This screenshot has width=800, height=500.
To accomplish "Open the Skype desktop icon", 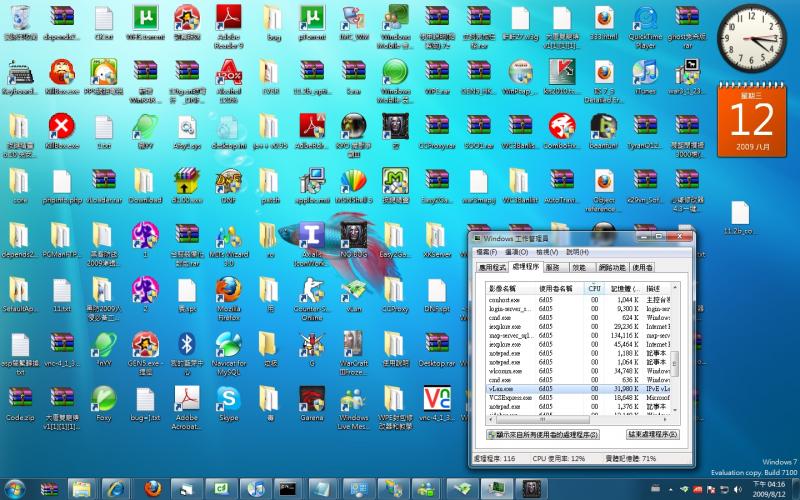I will [x=228, y=400].
